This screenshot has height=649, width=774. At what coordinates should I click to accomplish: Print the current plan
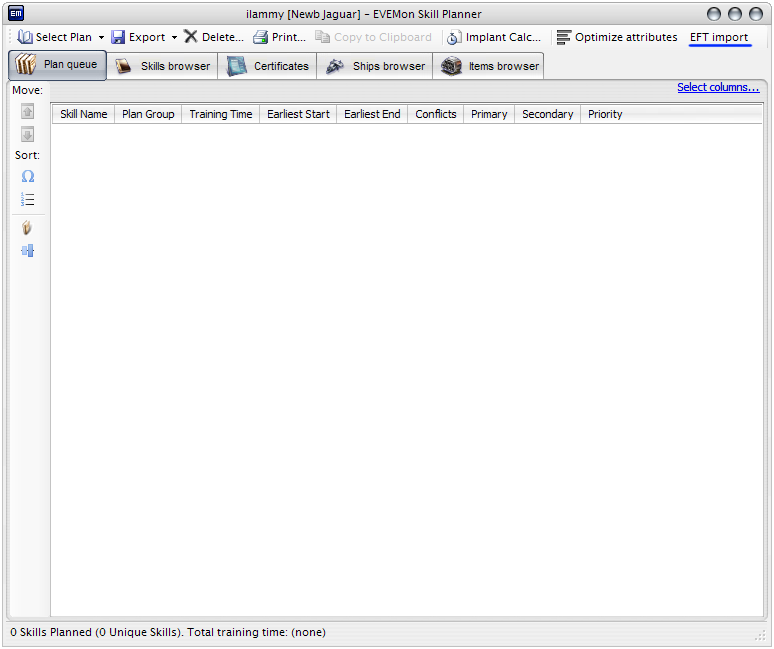coord(279,37)
